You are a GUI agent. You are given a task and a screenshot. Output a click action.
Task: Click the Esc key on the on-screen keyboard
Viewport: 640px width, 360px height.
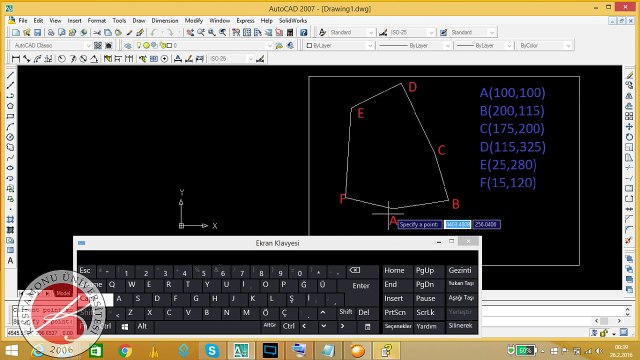pos(86,271)
